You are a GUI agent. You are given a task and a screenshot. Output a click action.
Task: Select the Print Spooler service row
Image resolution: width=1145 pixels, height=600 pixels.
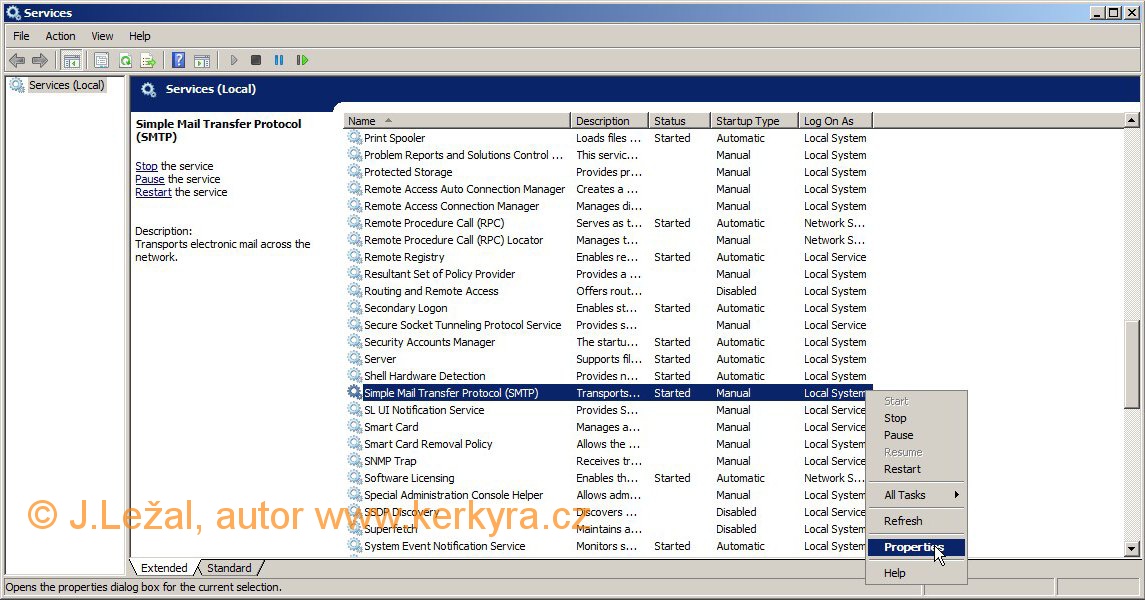click(x=394, y=138)
